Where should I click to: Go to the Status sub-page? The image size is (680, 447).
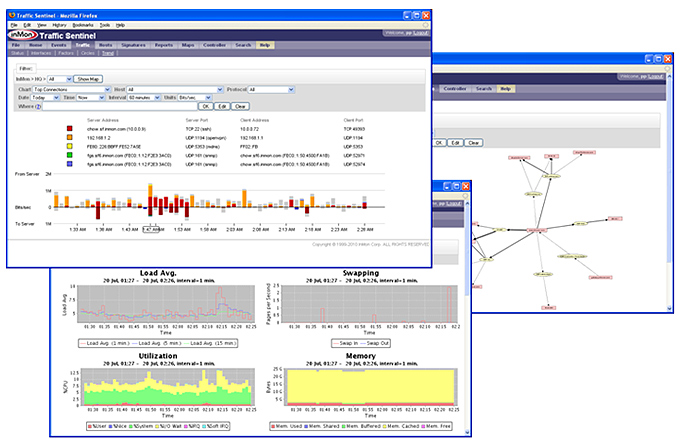click(17, 53)
